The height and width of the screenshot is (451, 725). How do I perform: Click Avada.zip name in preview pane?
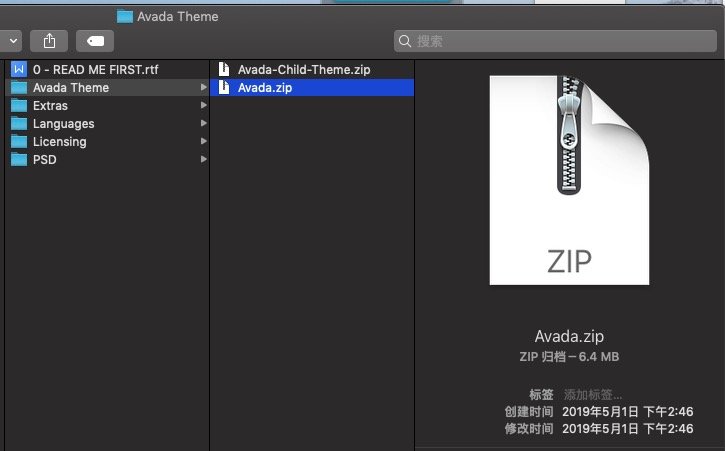(x=569, y=336)
